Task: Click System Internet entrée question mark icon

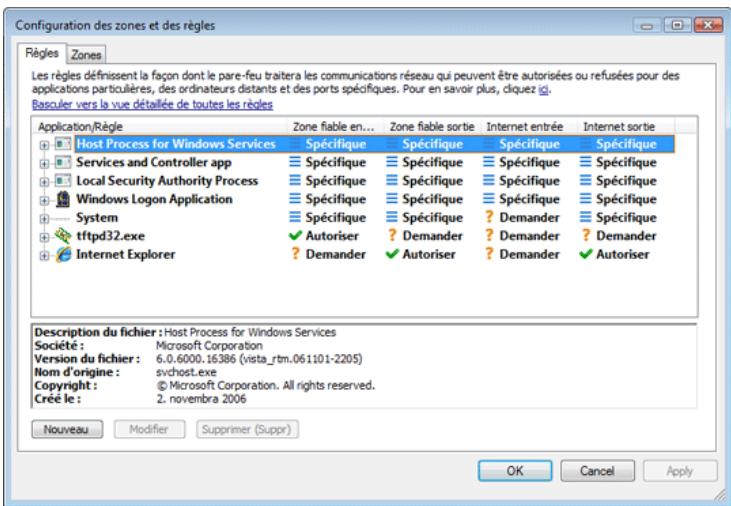Action: click(x=489, y=217)
